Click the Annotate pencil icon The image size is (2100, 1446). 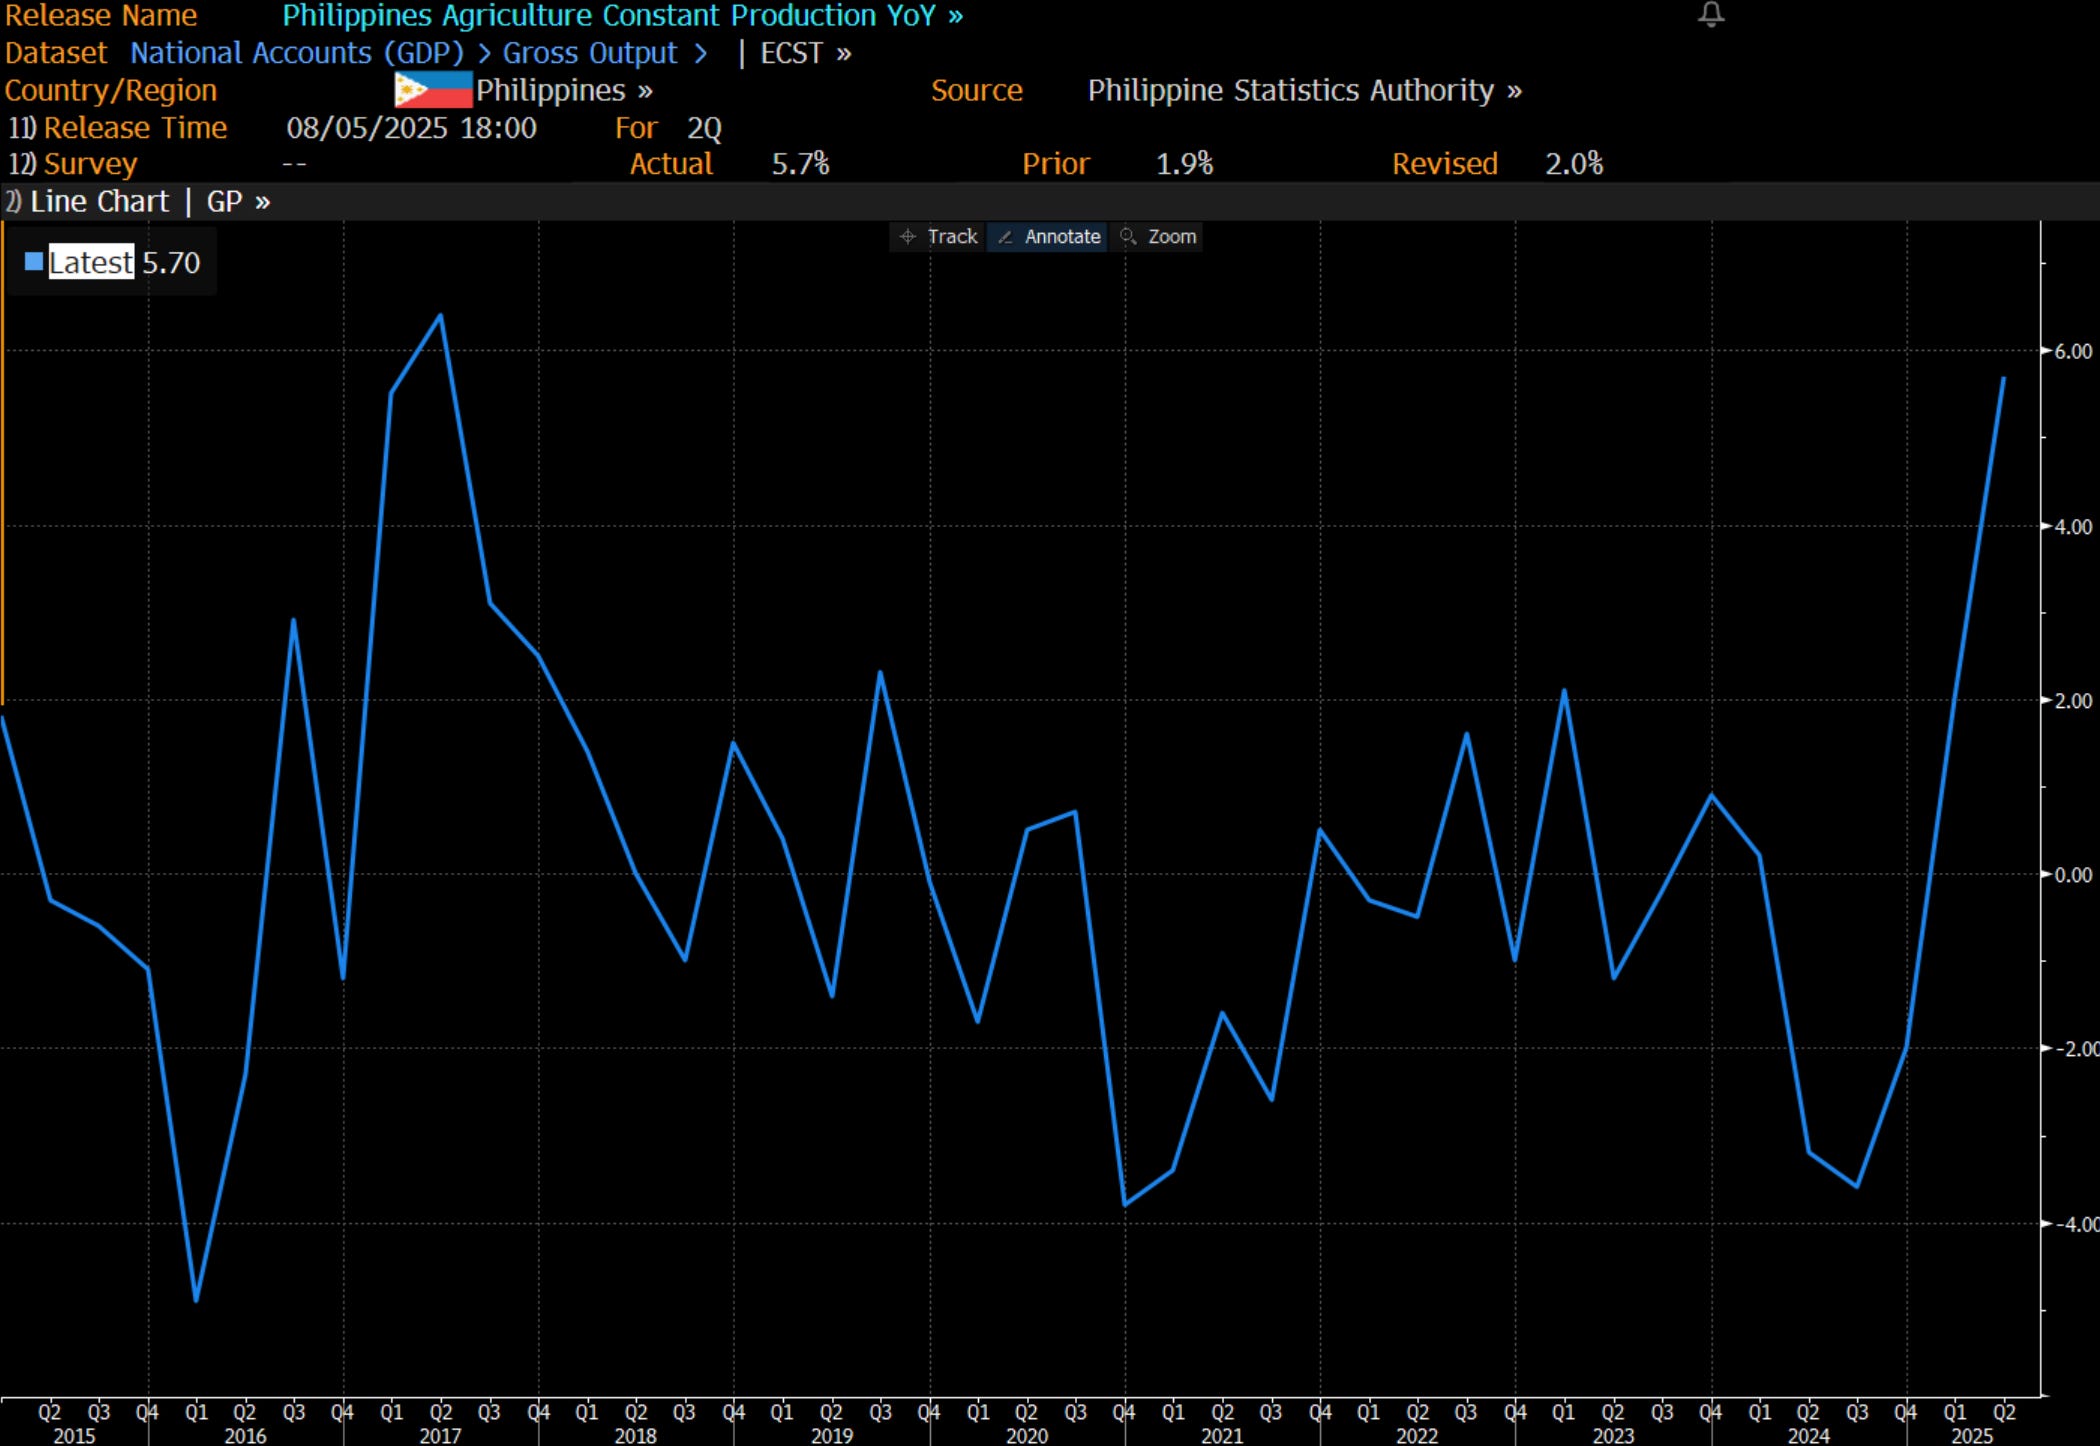(1006, 237)
